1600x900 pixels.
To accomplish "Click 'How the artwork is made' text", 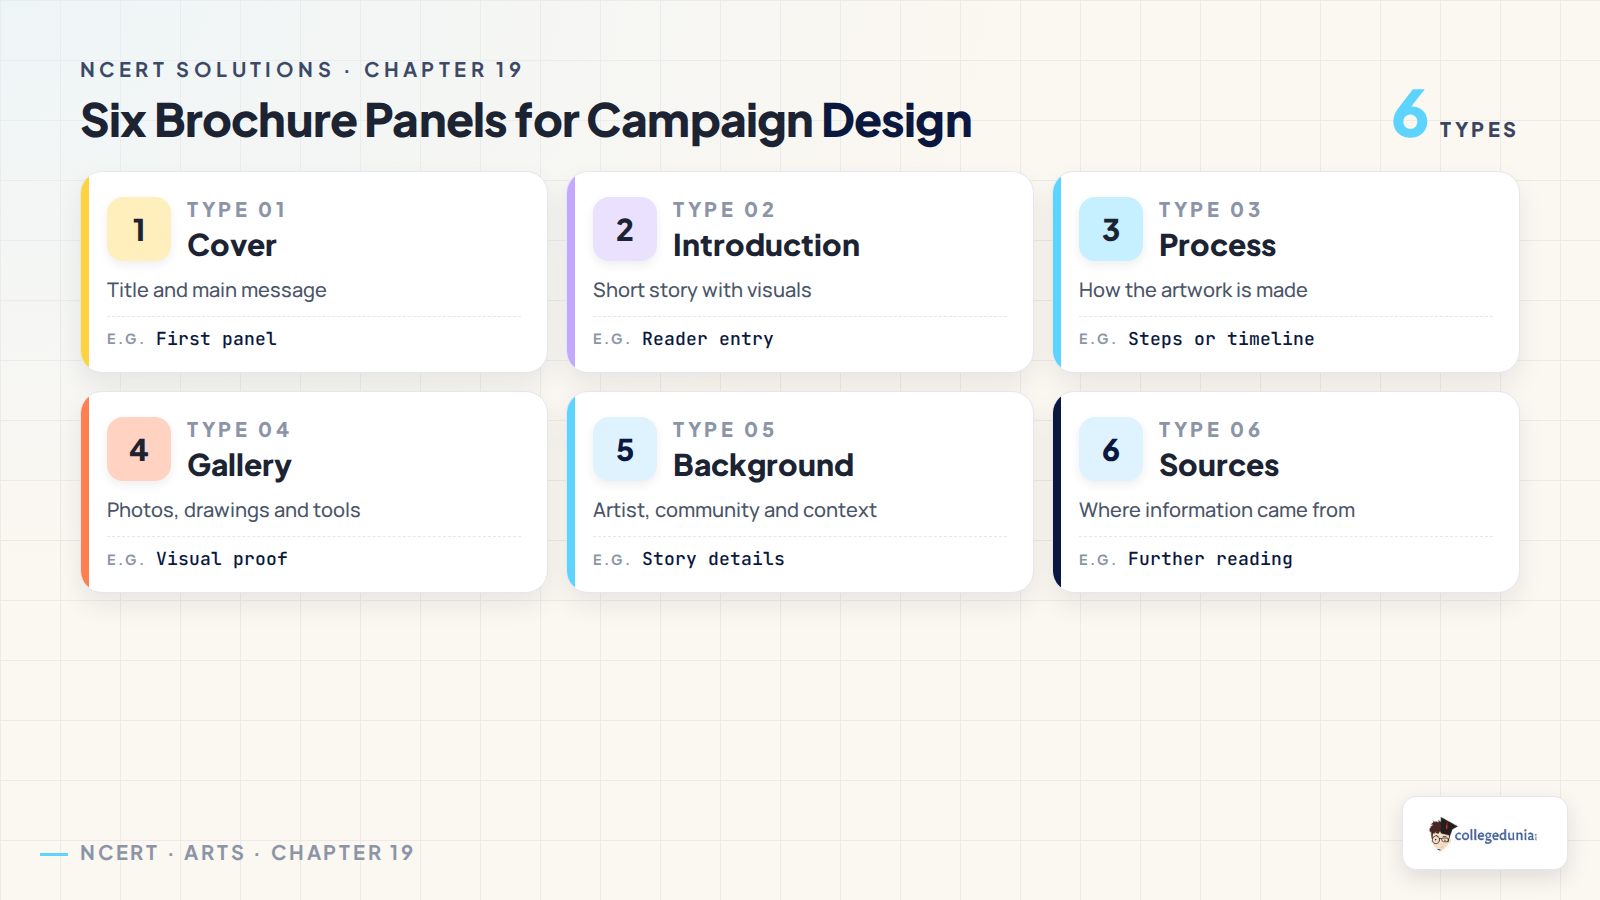I will [1193, 290].
